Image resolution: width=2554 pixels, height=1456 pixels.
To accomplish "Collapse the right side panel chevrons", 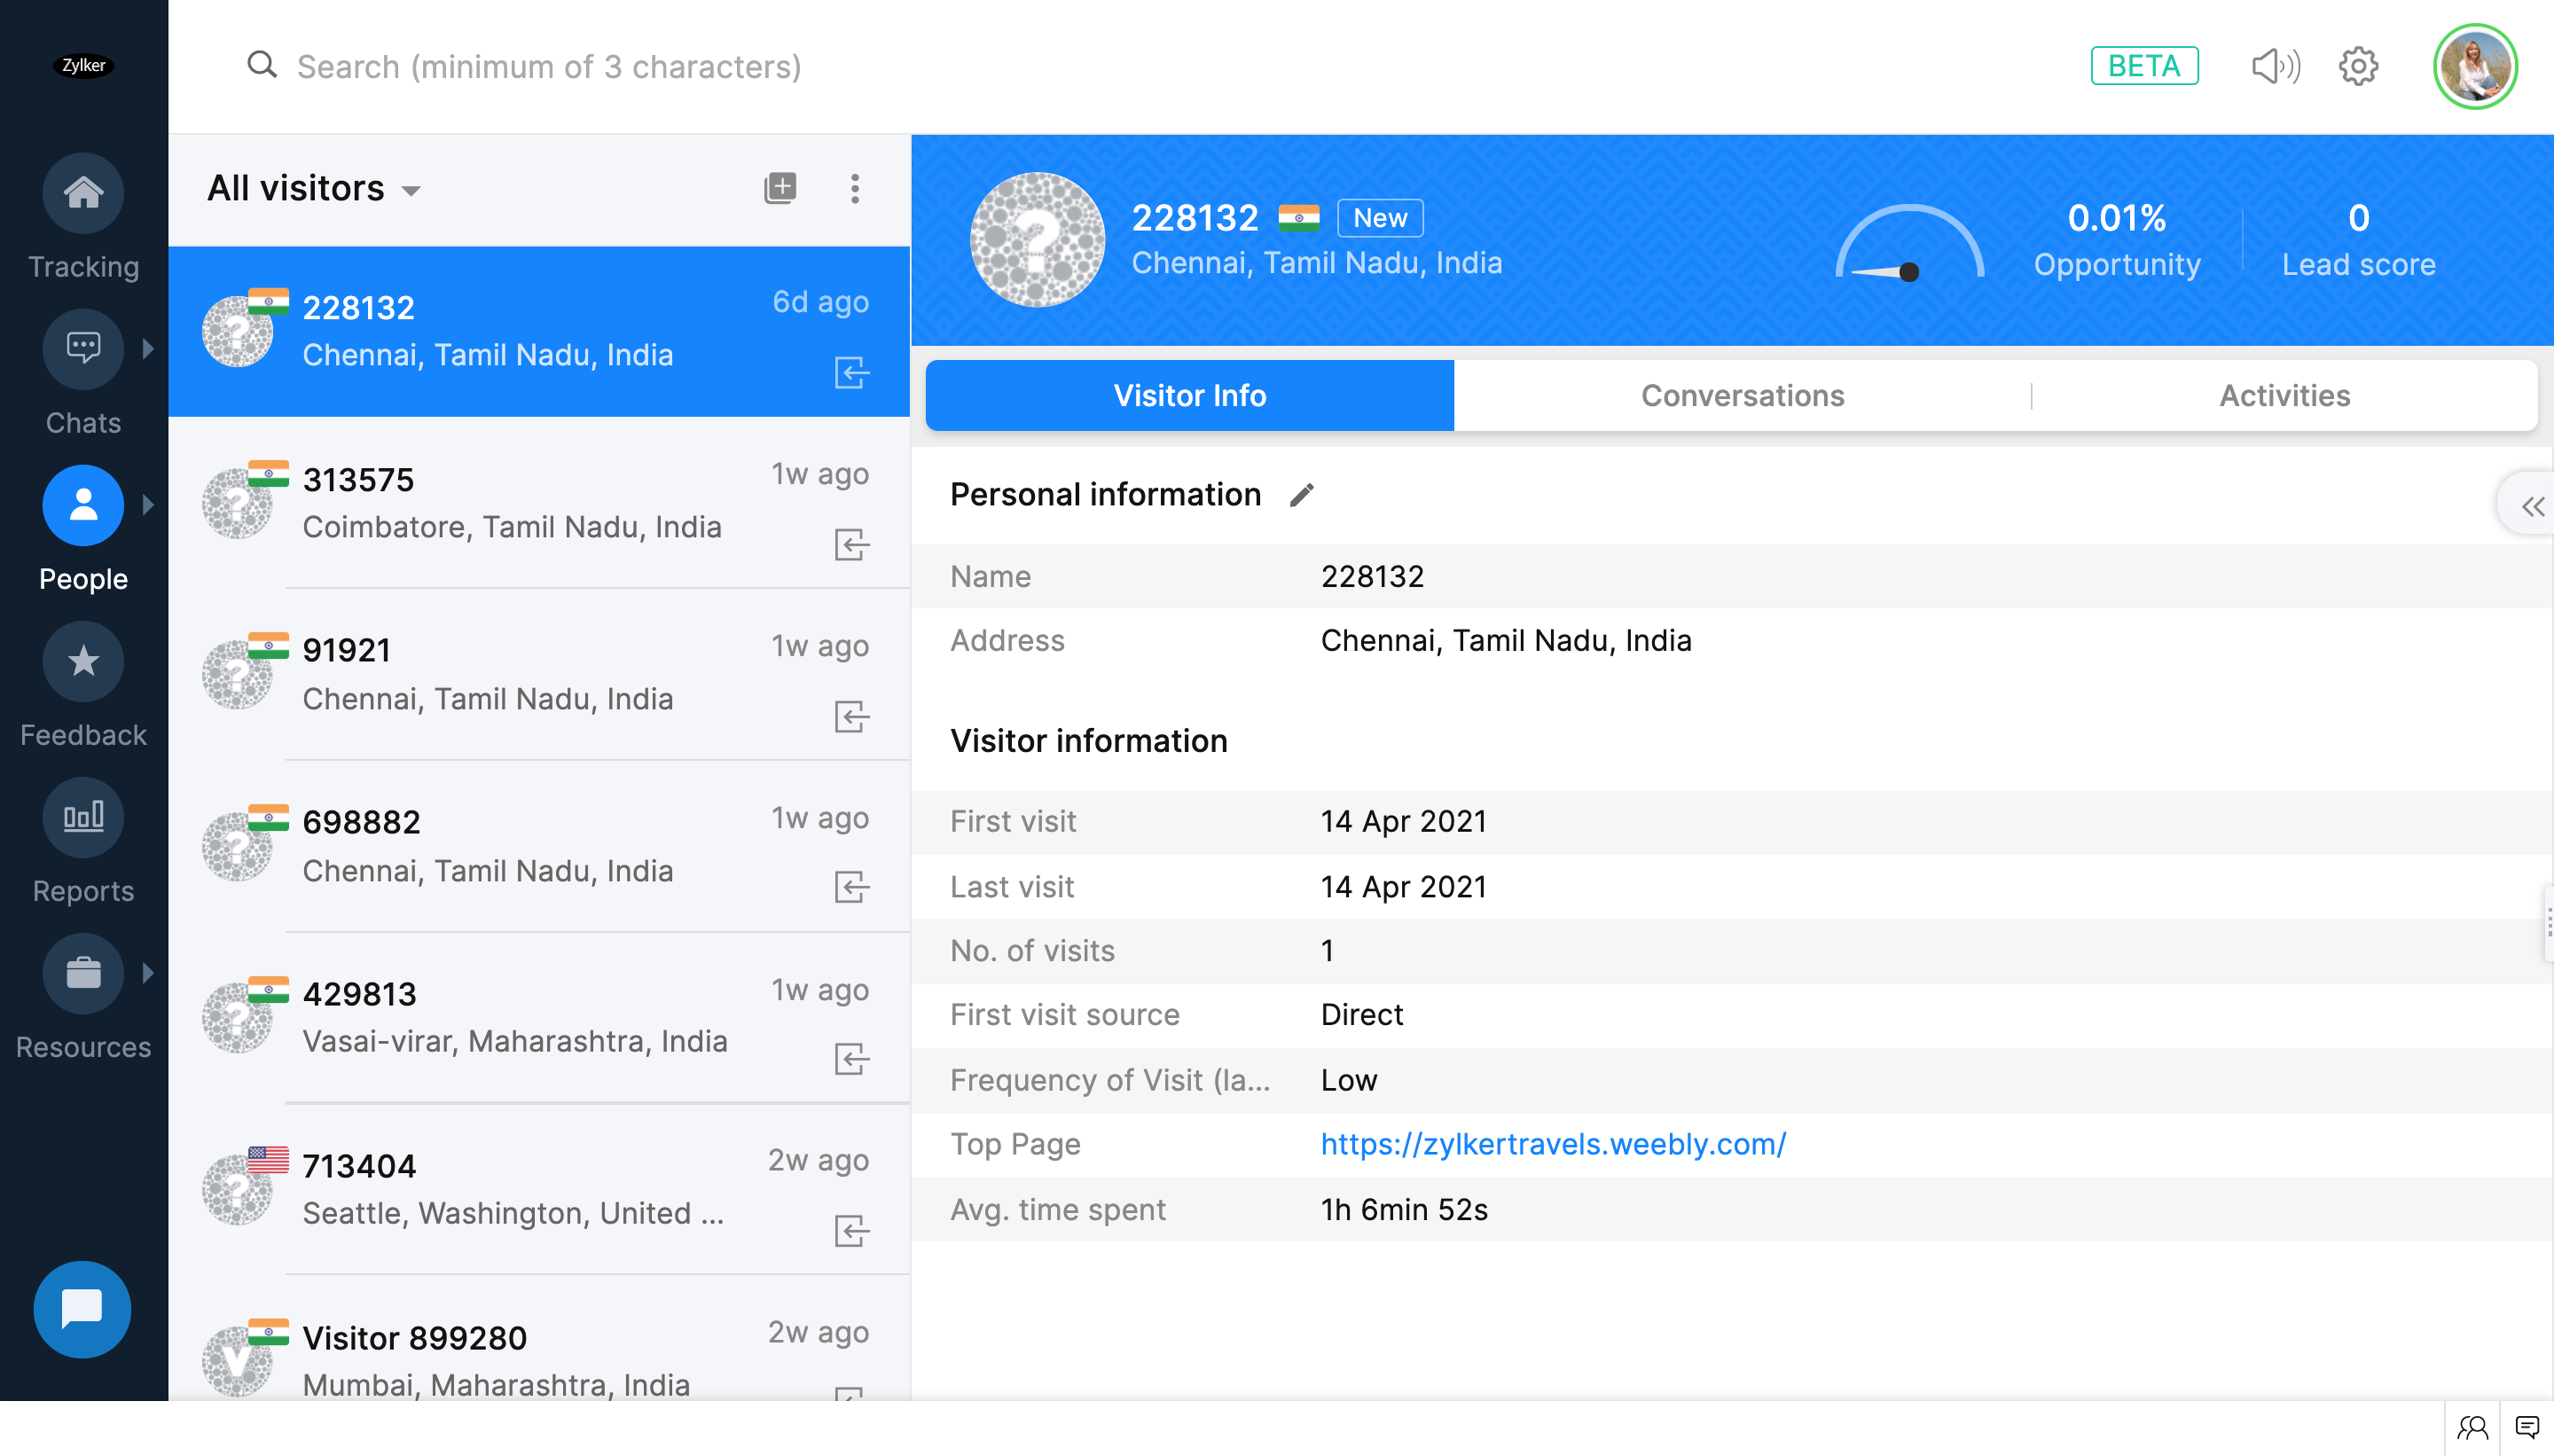I will click(x=2532, y=507).
